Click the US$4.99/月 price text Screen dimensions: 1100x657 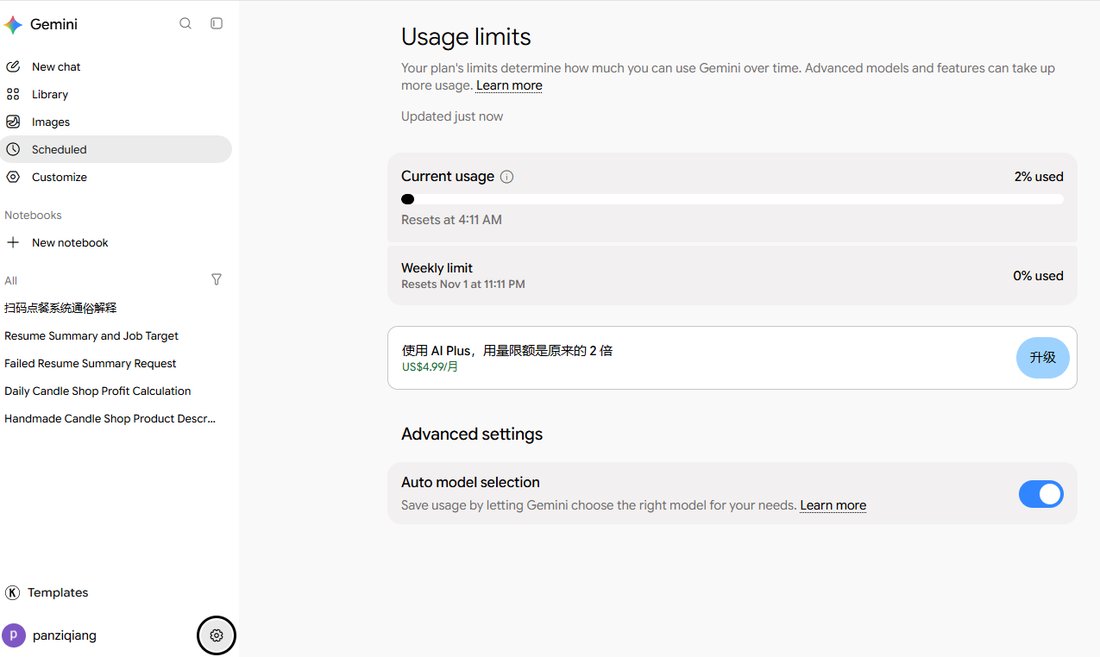(x=429, y=367)
